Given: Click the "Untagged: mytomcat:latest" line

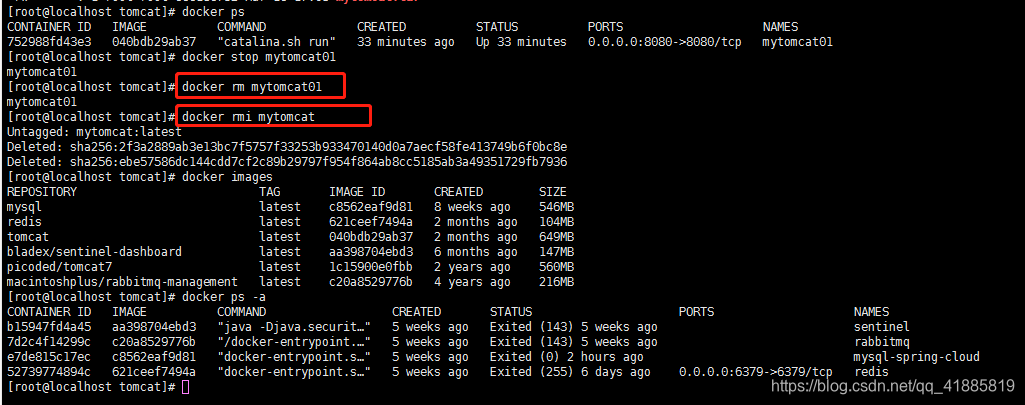Looking at the screenshot, I should [x=94, y=132].
